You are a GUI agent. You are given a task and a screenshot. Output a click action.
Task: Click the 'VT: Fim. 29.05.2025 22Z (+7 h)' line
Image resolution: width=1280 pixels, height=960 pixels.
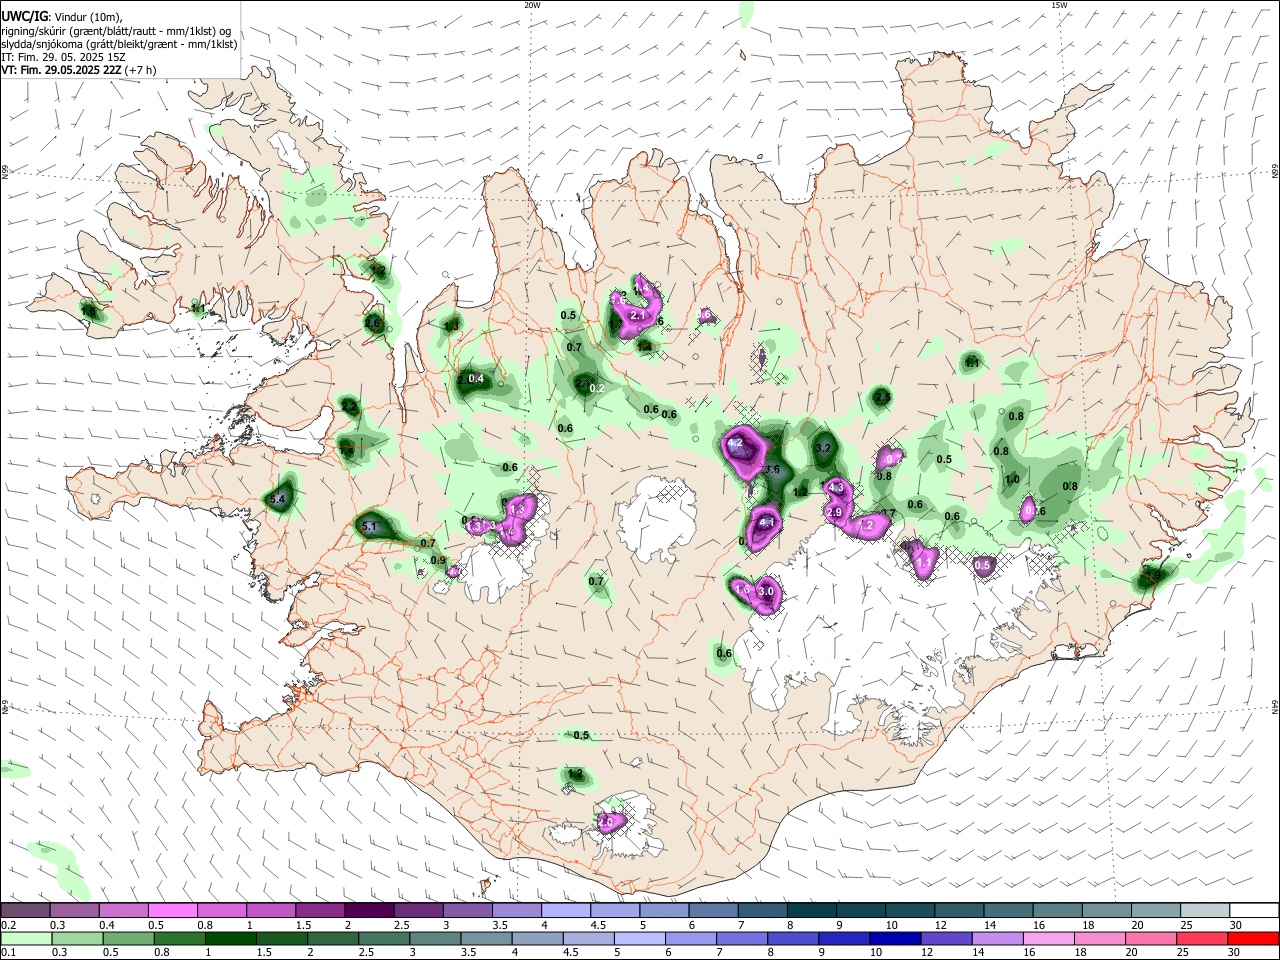point(78,70)
